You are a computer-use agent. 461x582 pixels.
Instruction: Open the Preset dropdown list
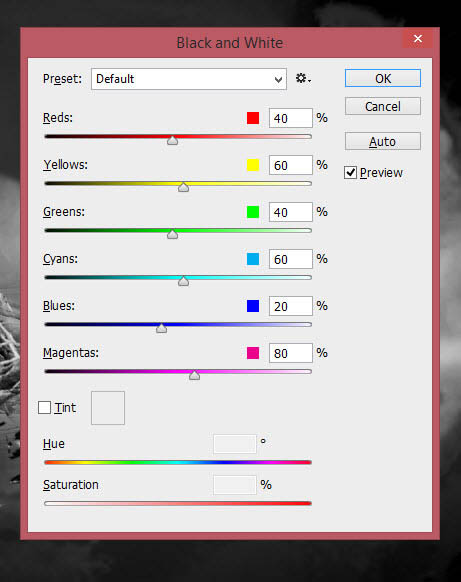(189, 79)
